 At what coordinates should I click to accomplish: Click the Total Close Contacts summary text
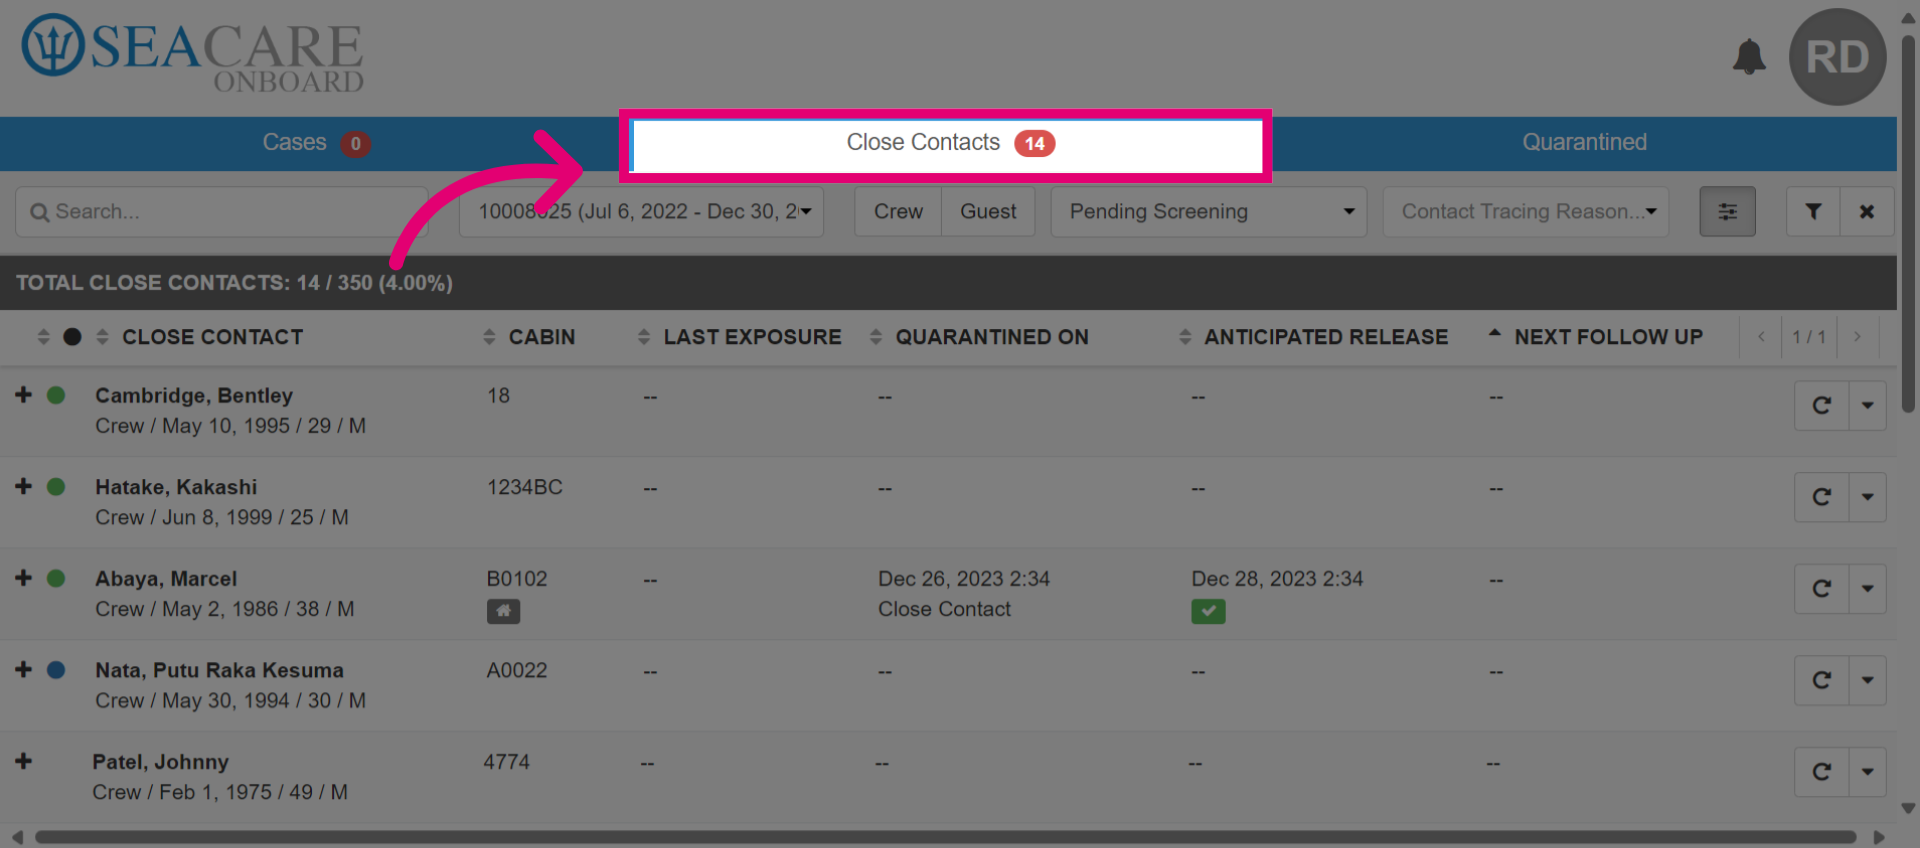click(234, 283)
